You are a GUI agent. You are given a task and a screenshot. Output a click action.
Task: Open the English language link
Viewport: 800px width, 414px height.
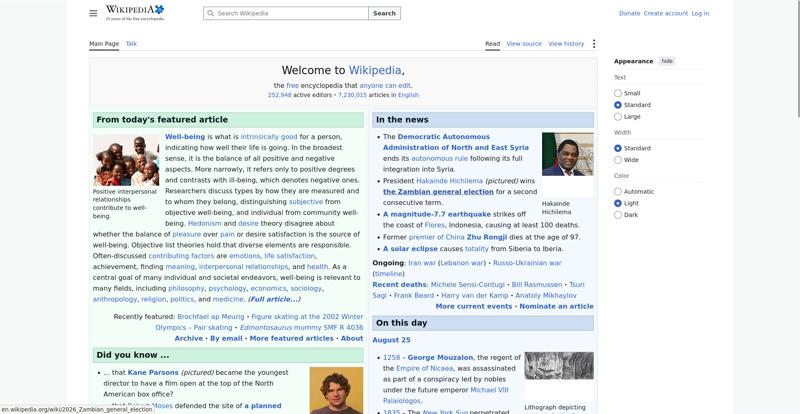click(x=408, y=95)
